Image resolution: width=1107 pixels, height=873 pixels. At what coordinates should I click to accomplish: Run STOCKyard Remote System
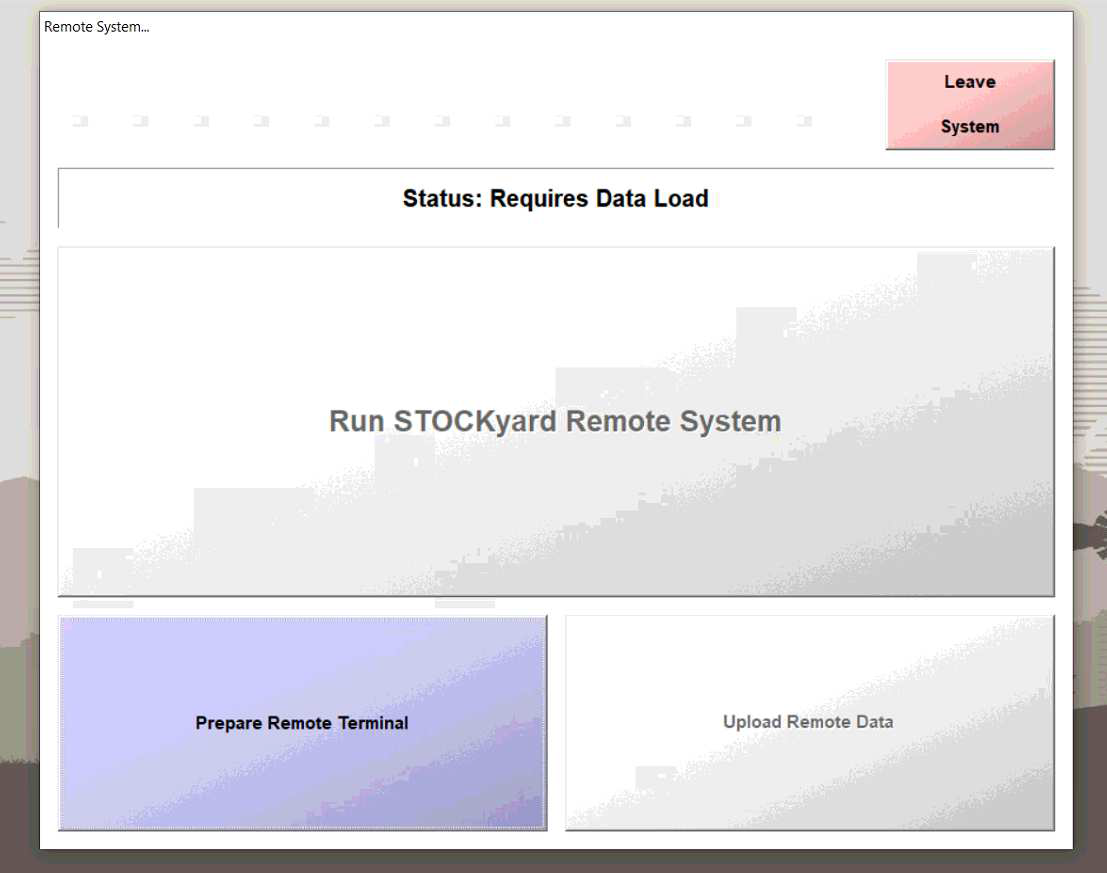coord(556,421)
